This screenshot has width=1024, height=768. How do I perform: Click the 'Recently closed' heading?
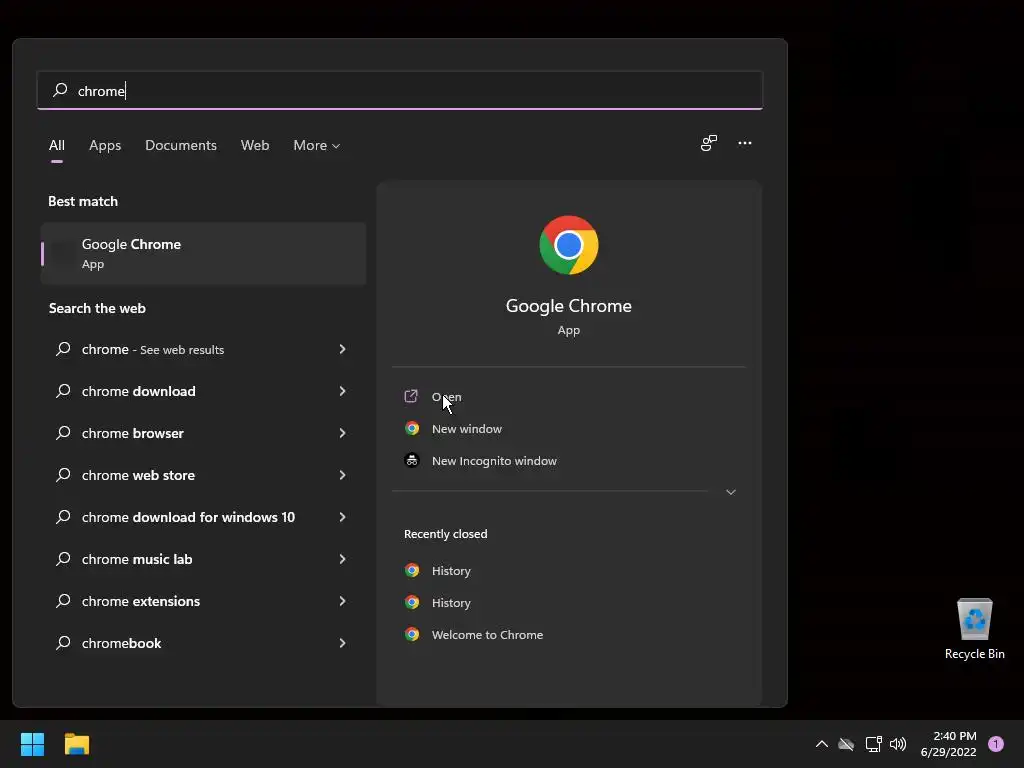click(445, 534)
